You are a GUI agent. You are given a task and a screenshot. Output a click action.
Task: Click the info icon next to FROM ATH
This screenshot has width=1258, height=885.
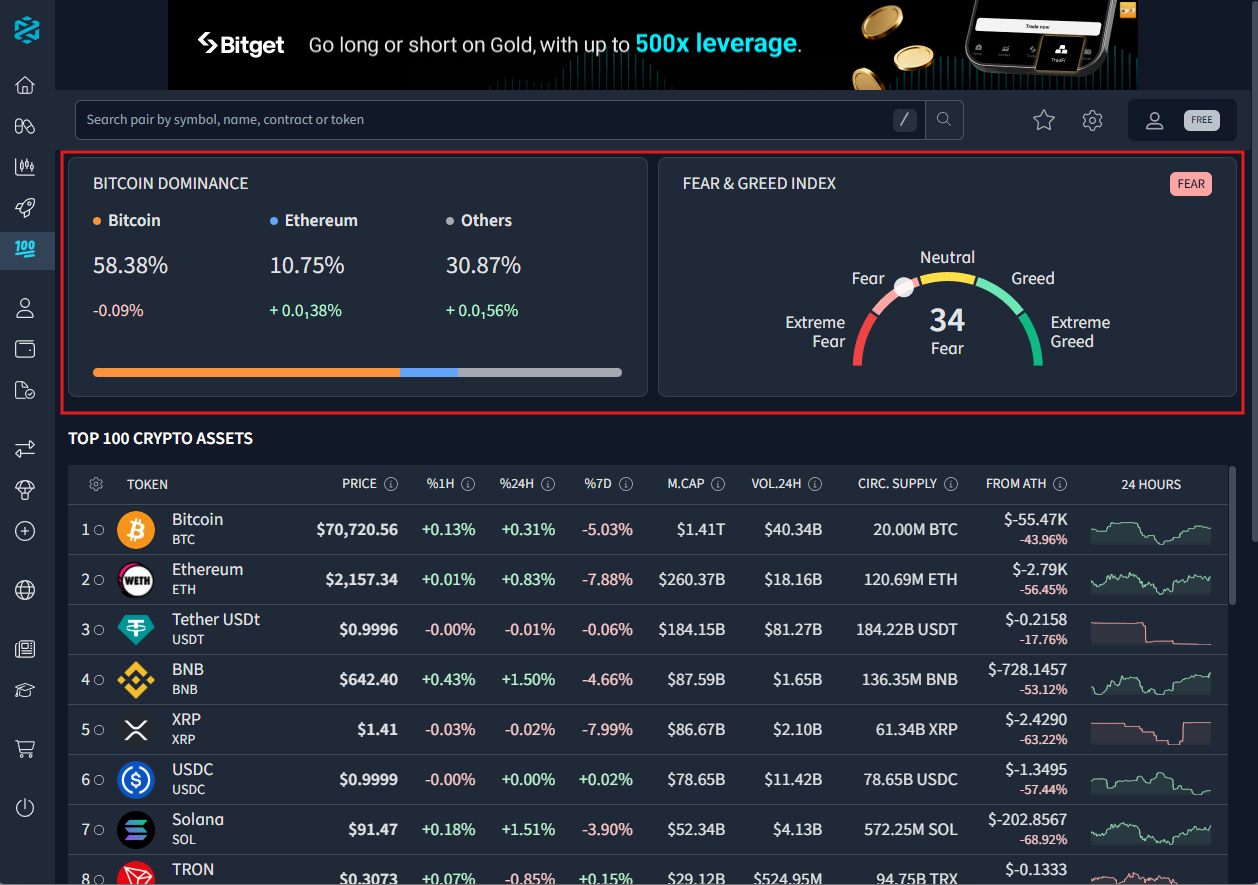(1060, 484)
